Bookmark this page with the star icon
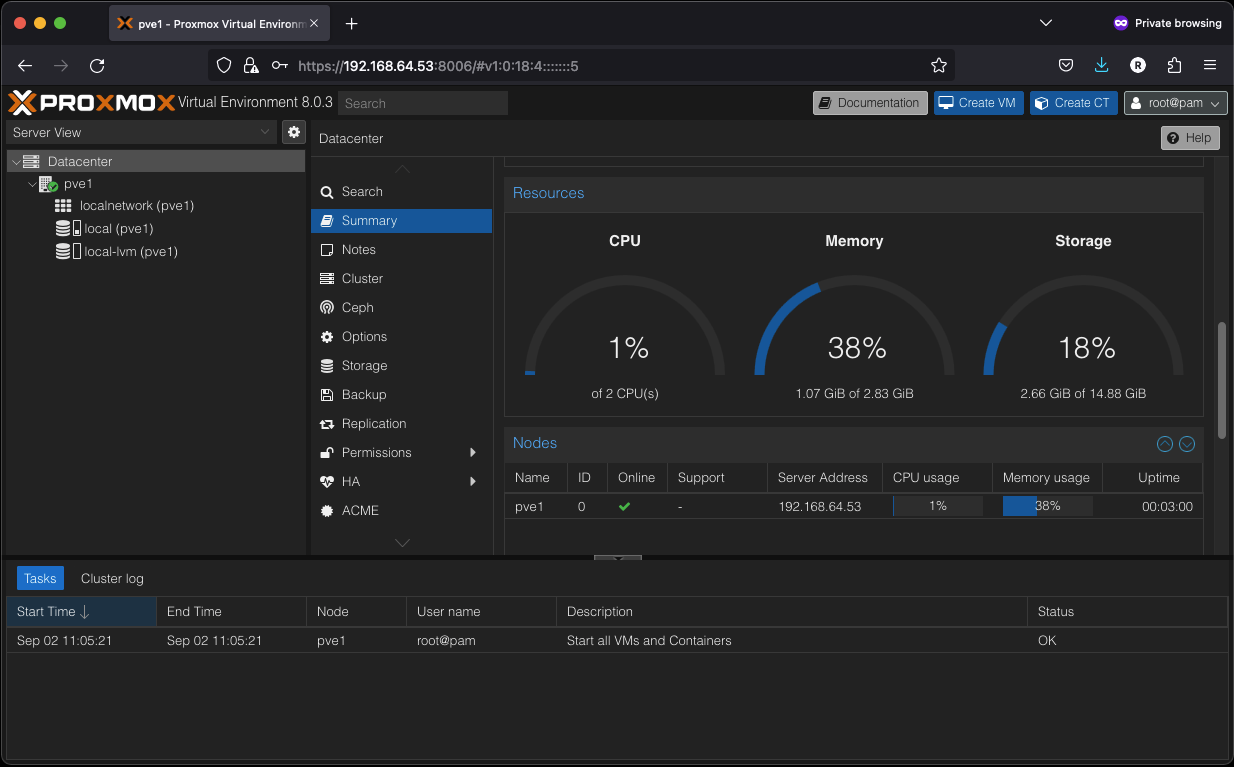 pyautogui.click(x=938, y=65)
